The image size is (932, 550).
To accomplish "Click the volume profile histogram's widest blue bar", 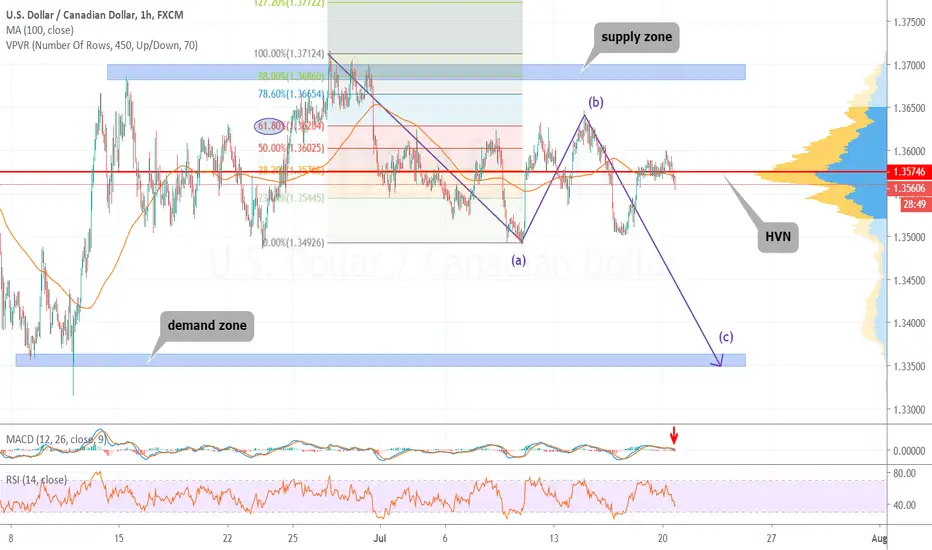I will 851,175.
